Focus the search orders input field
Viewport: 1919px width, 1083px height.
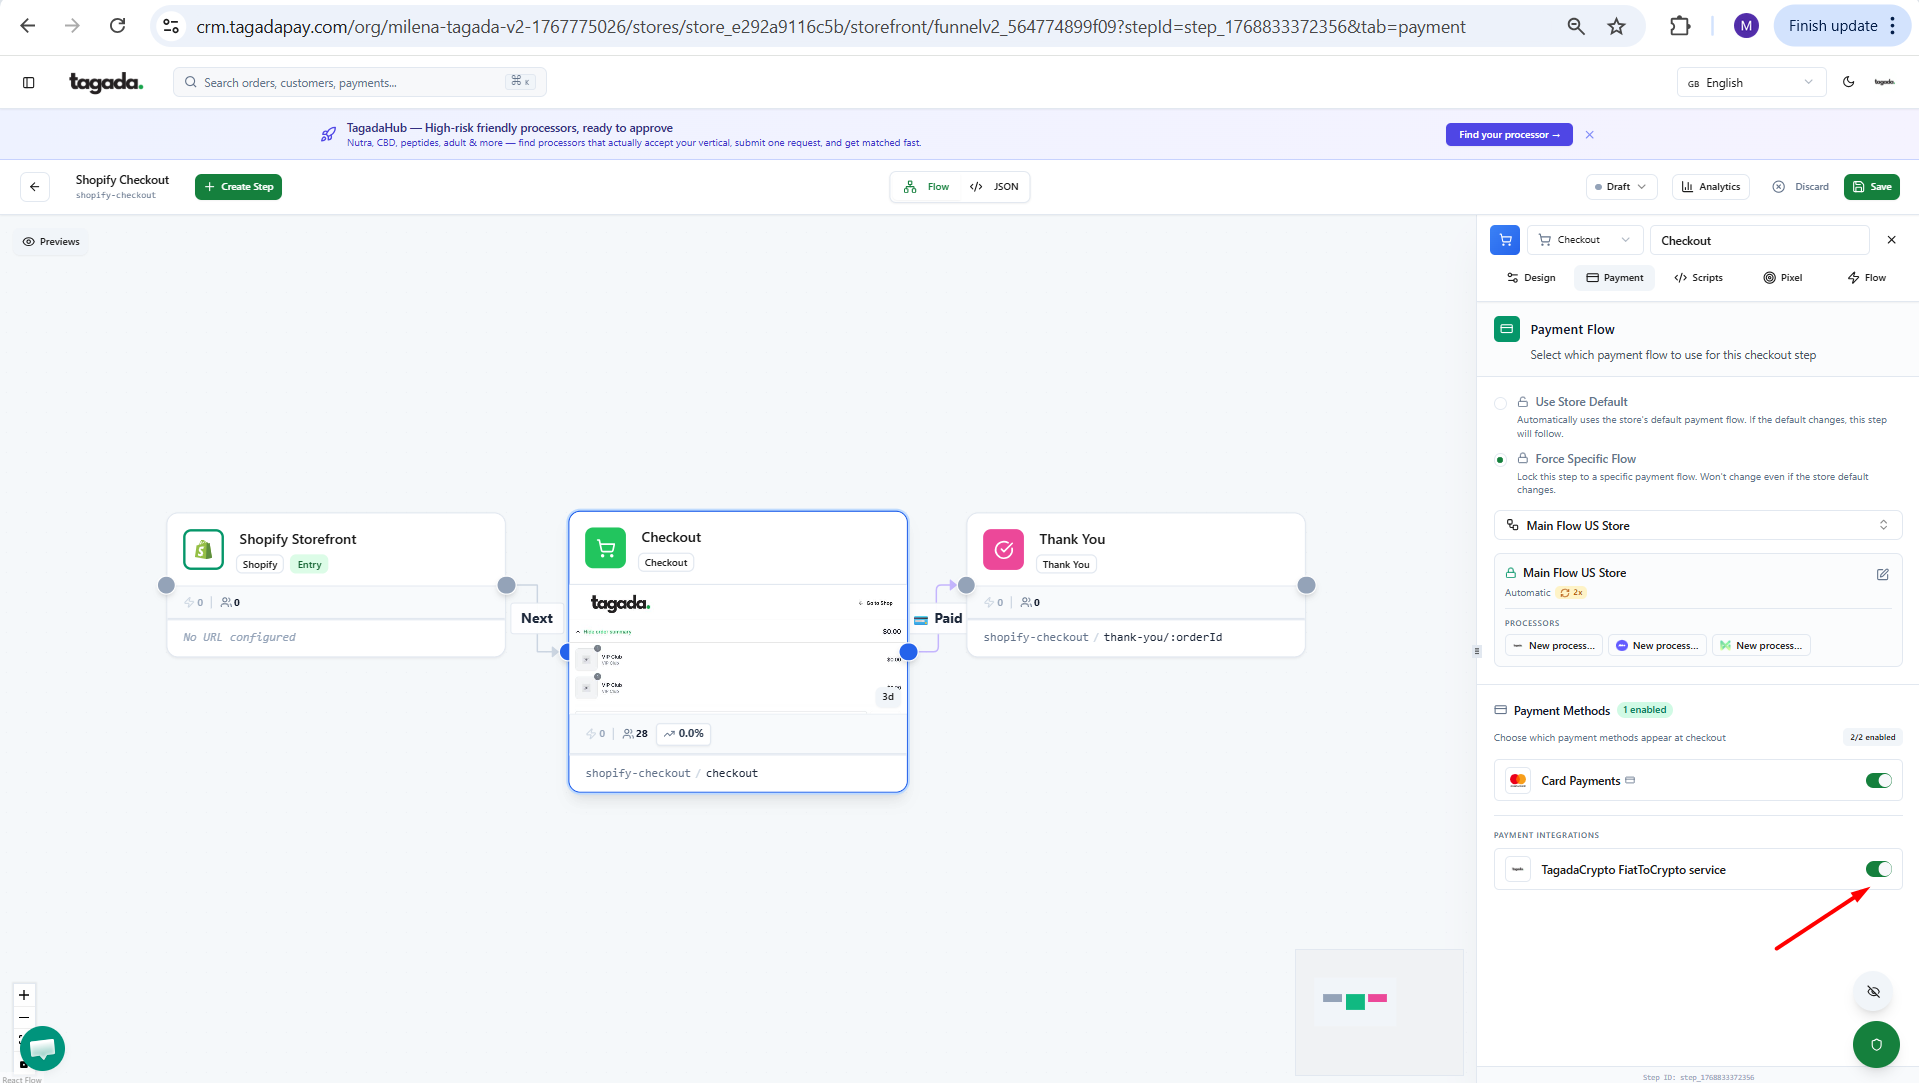[350, 83]
